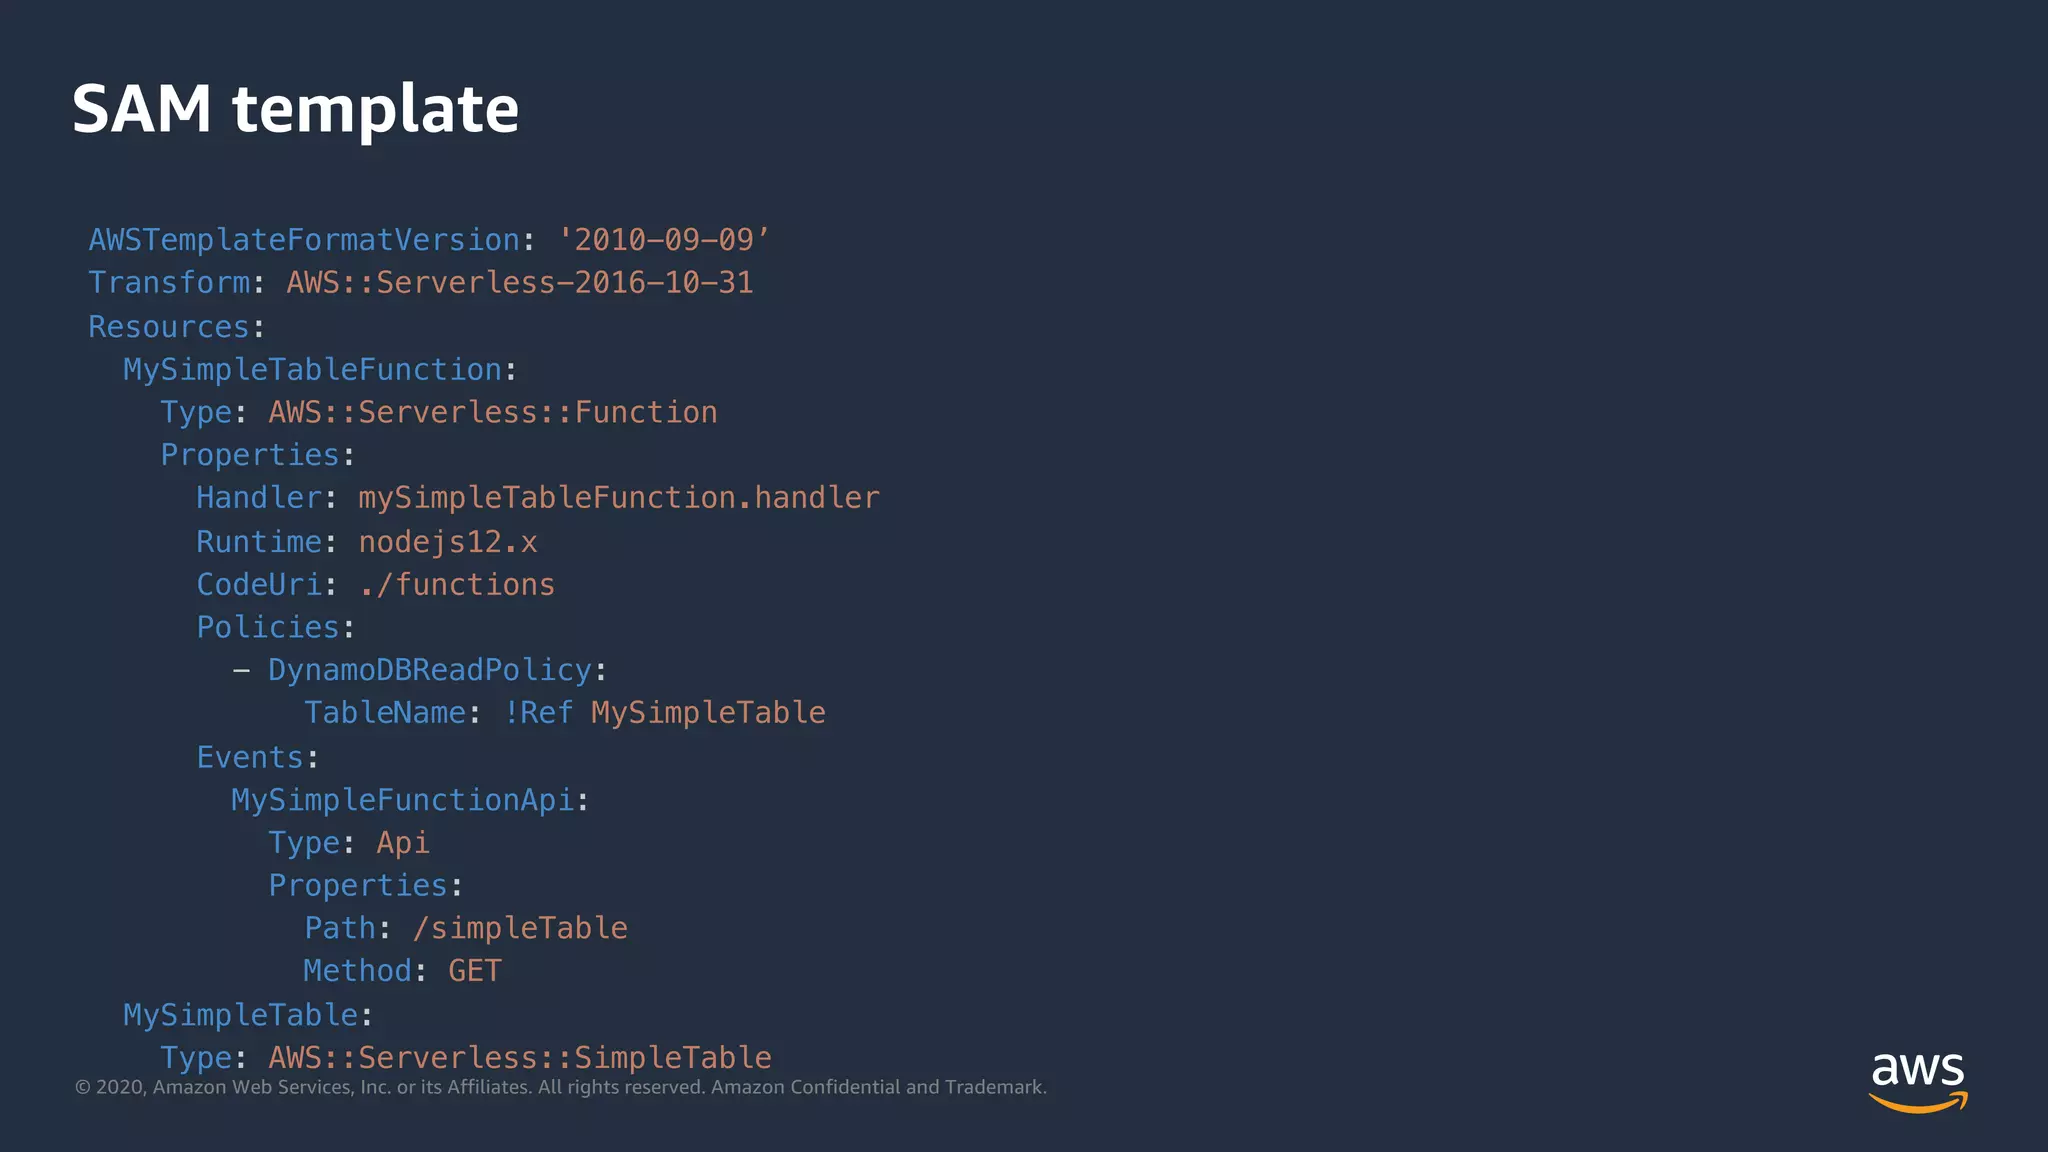
Task: Click 'MySimpleFunctionApi' event name
Action: [x=402, y=801]
